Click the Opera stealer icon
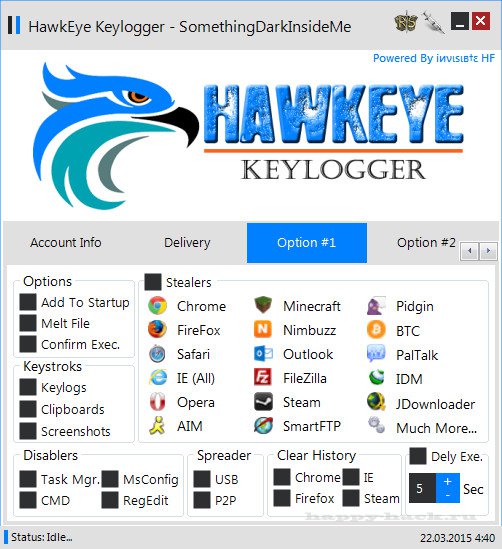 pos(157,402)
